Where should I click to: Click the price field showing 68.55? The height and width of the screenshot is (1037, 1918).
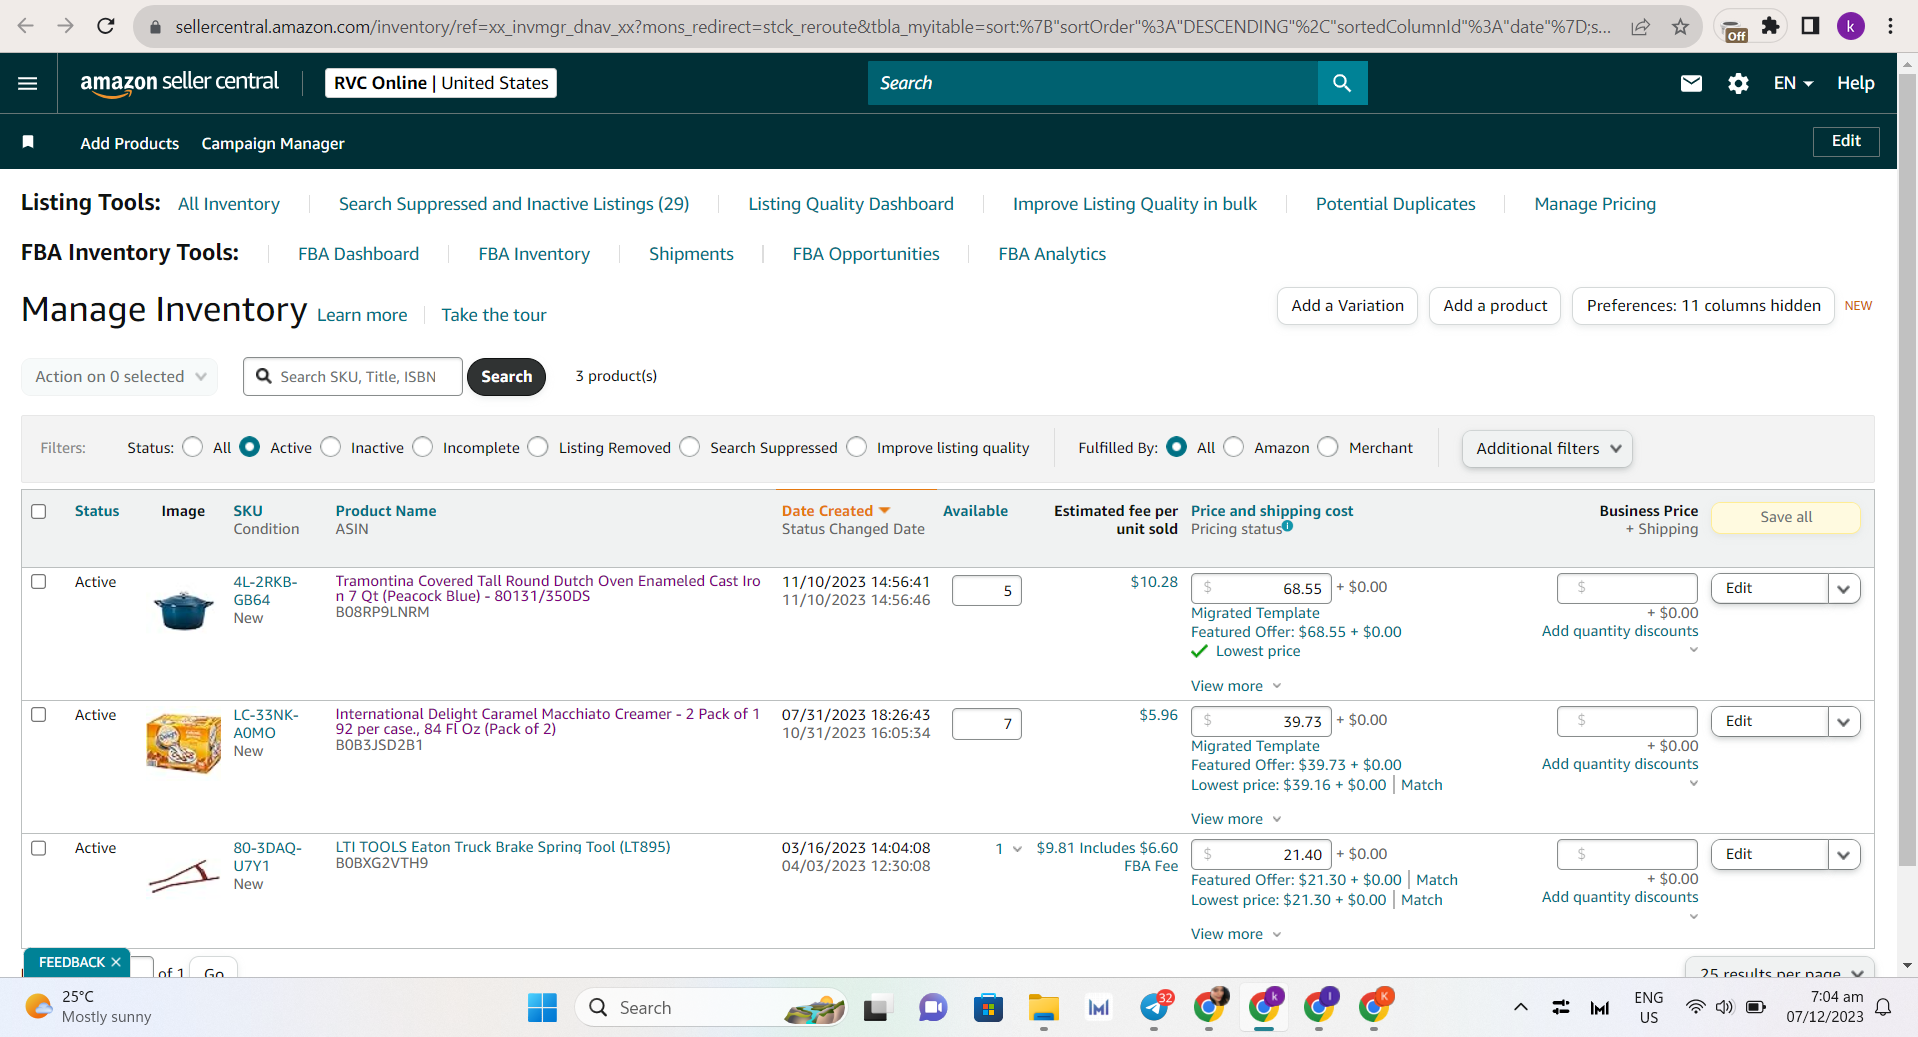click(x=1261, y=589)
